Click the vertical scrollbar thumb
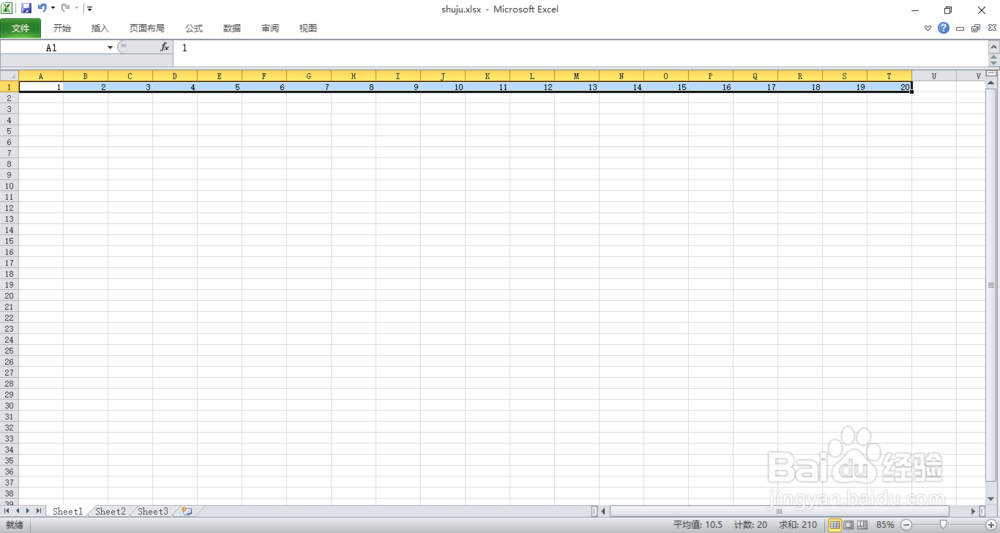This screenshot has height=533, width=1000. point(990,284)
